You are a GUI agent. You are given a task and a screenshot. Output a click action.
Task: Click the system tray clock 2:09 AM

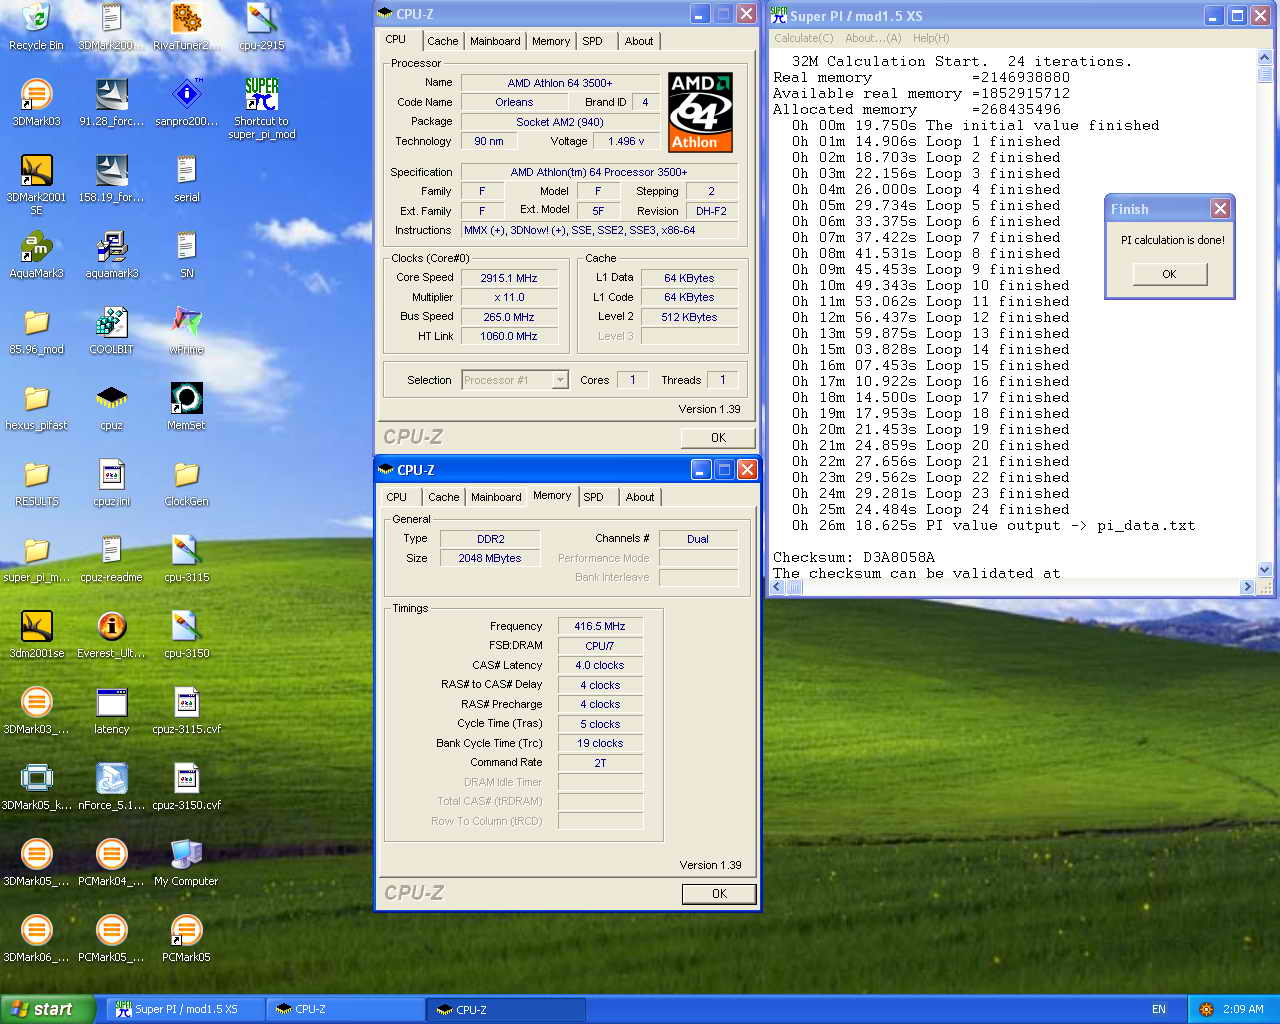(x=1243, y=1009)
